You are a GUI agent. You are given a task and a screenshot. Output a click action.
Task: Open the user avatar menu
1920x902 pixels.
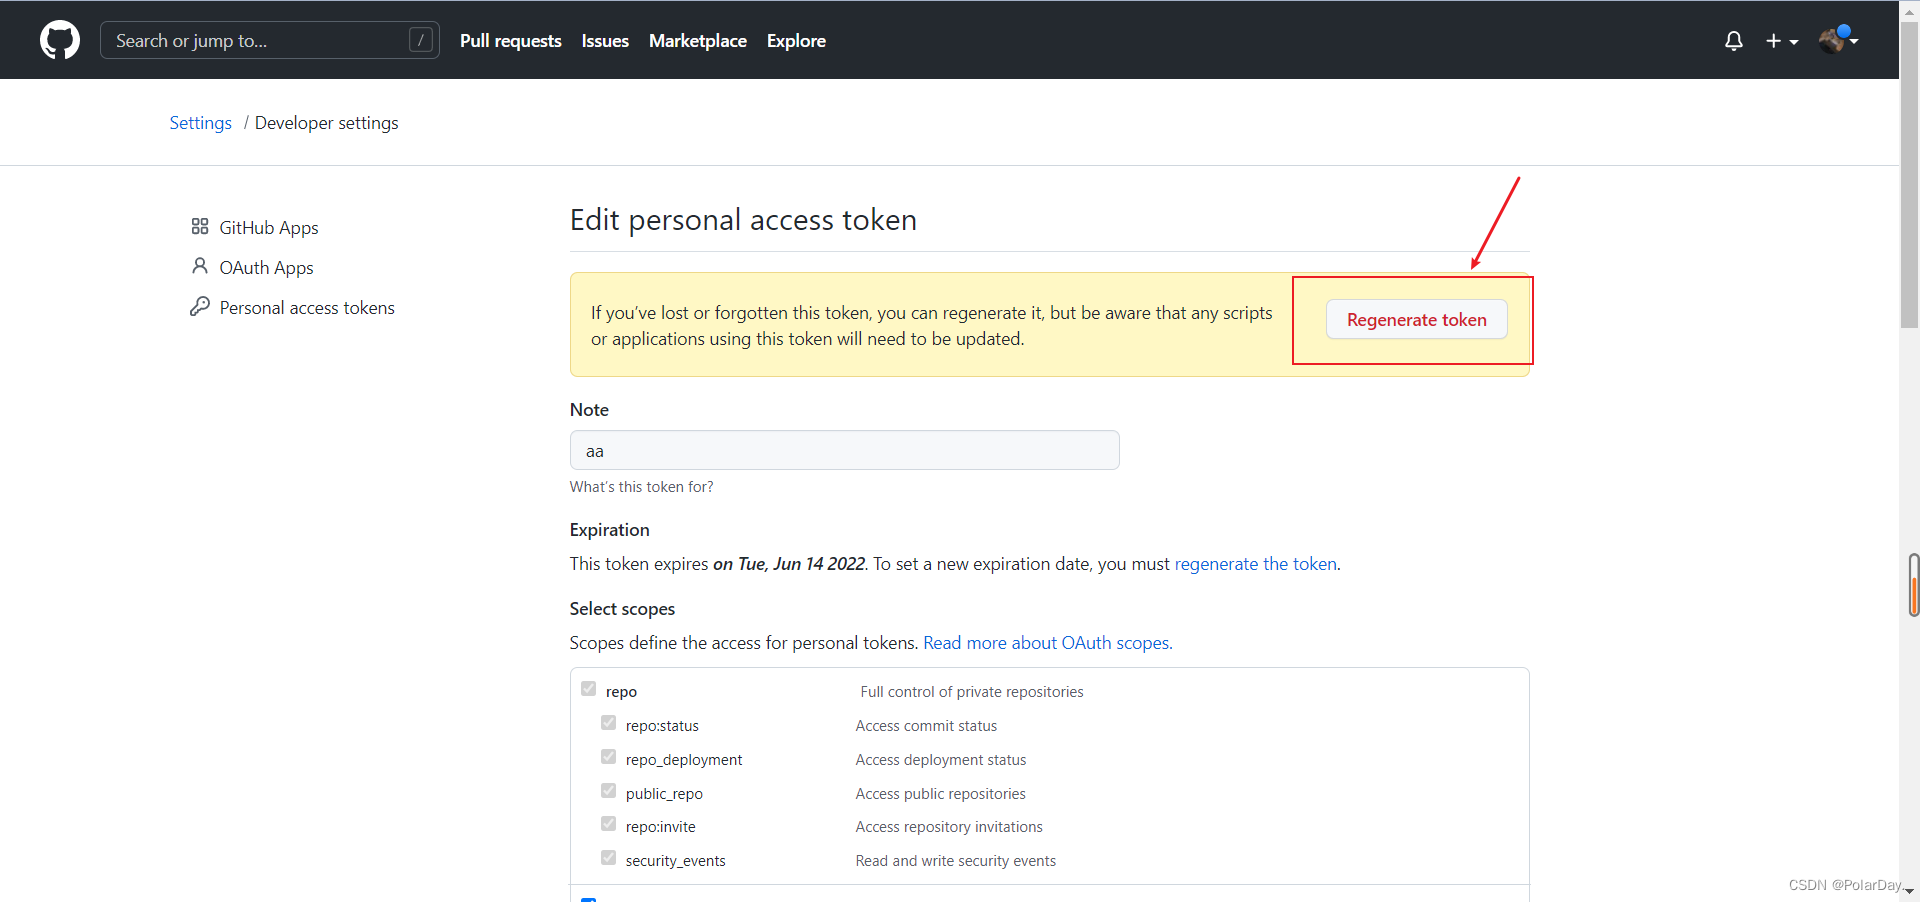pos(1838,40)
